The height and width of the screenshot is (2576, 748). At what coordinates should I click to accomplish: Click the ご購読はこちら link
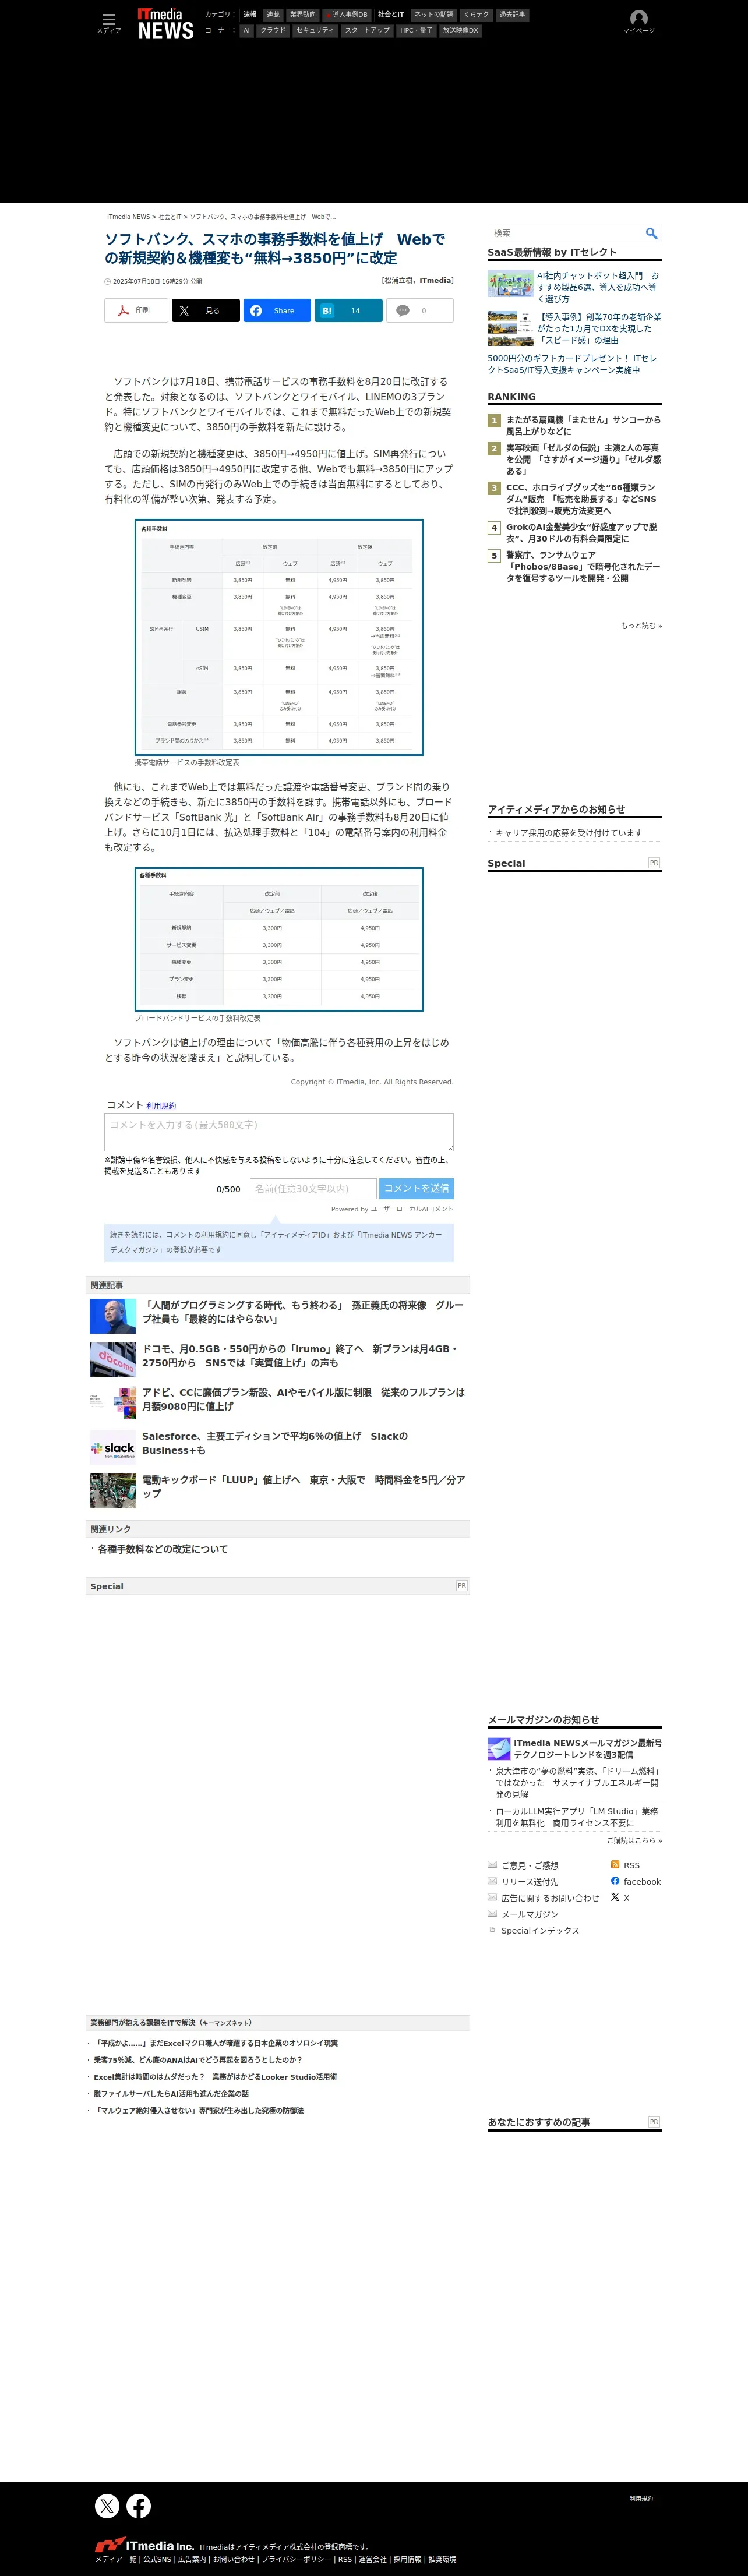click(634, 1840)
